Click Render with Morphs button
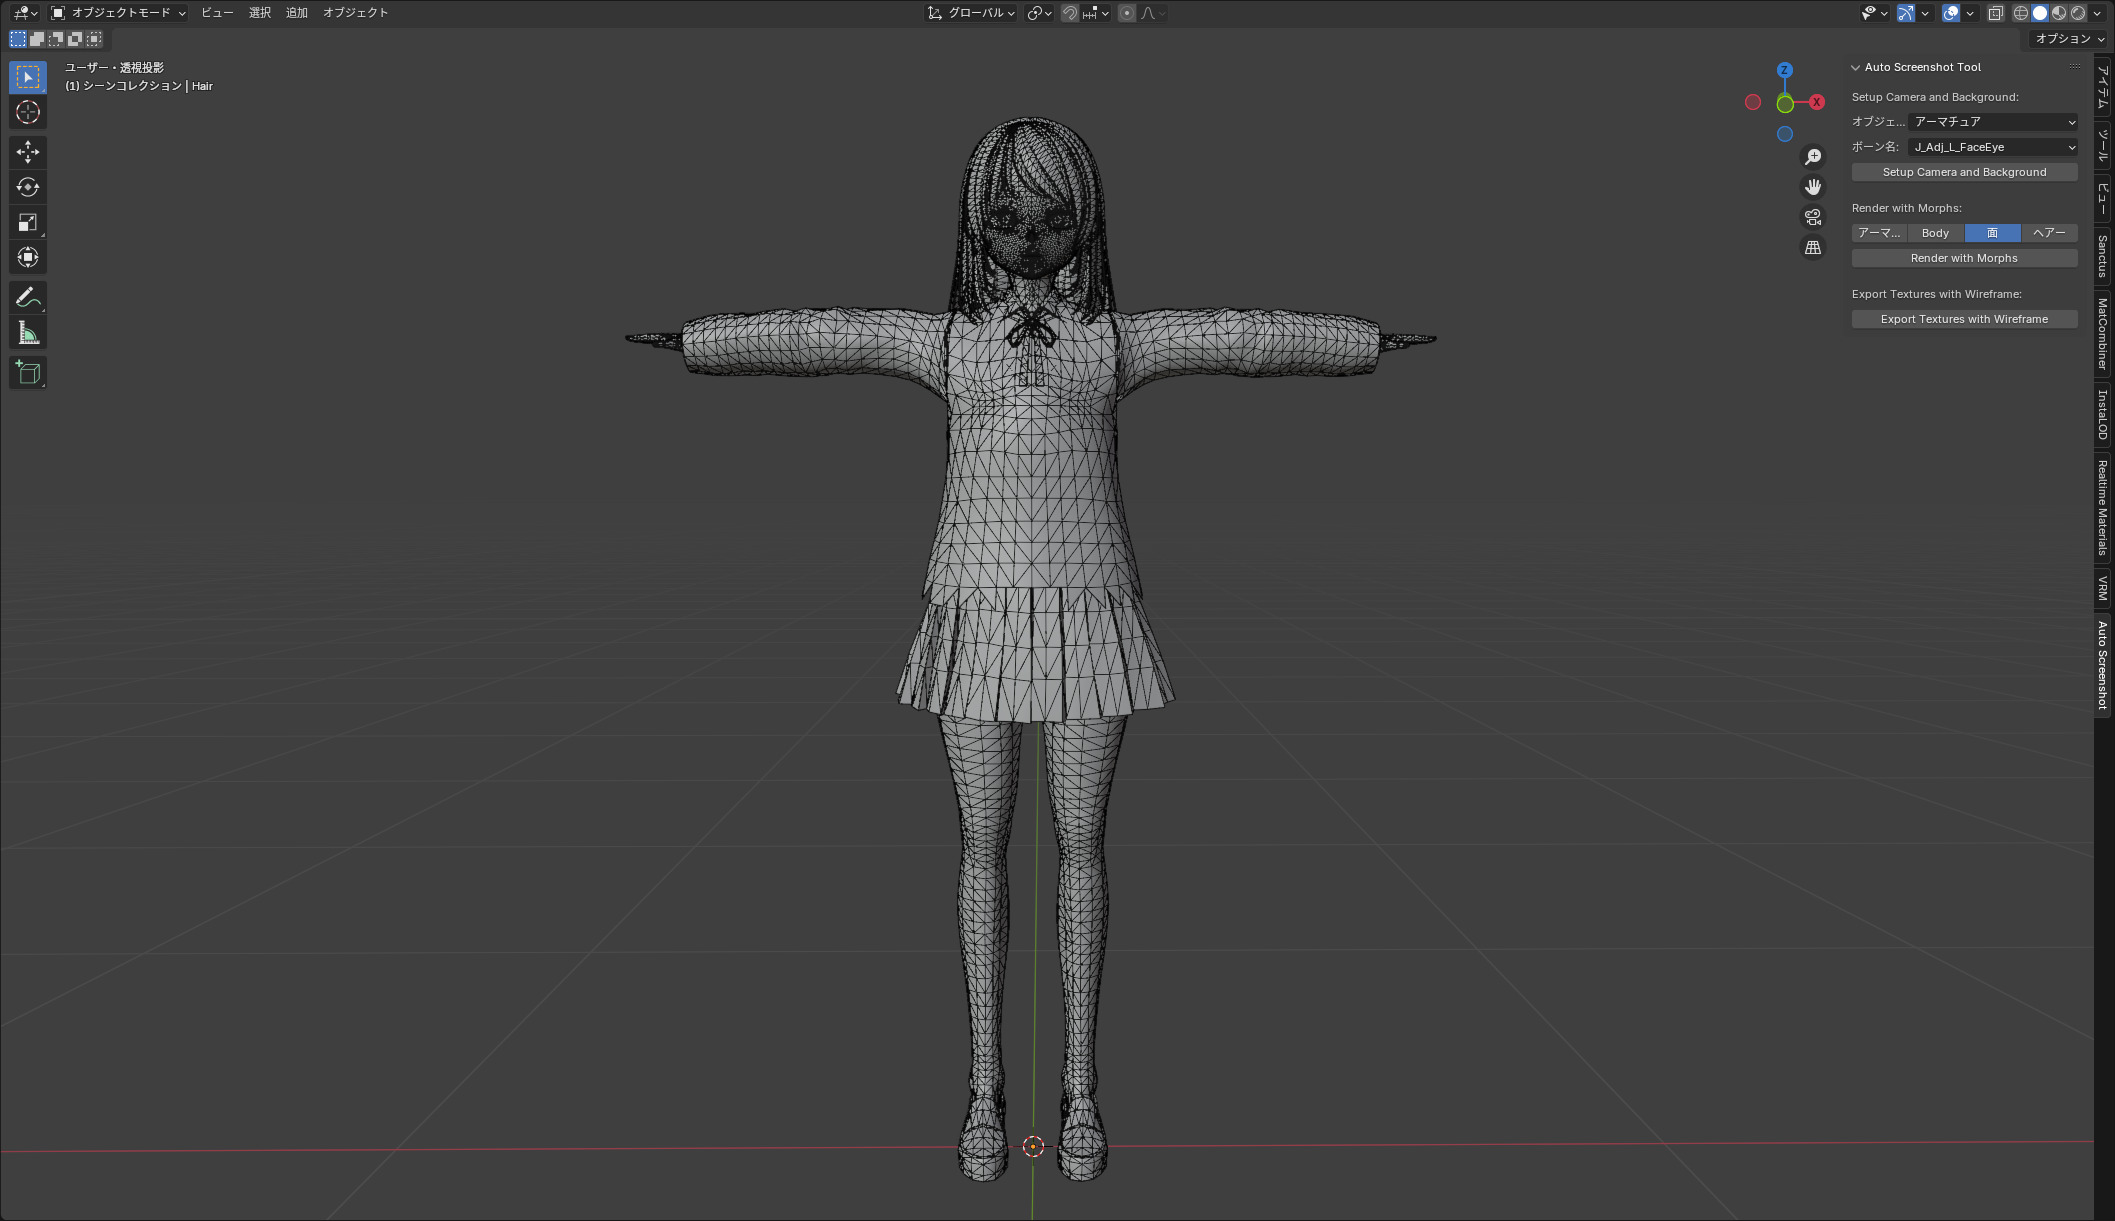 [x=1964, y=258]
